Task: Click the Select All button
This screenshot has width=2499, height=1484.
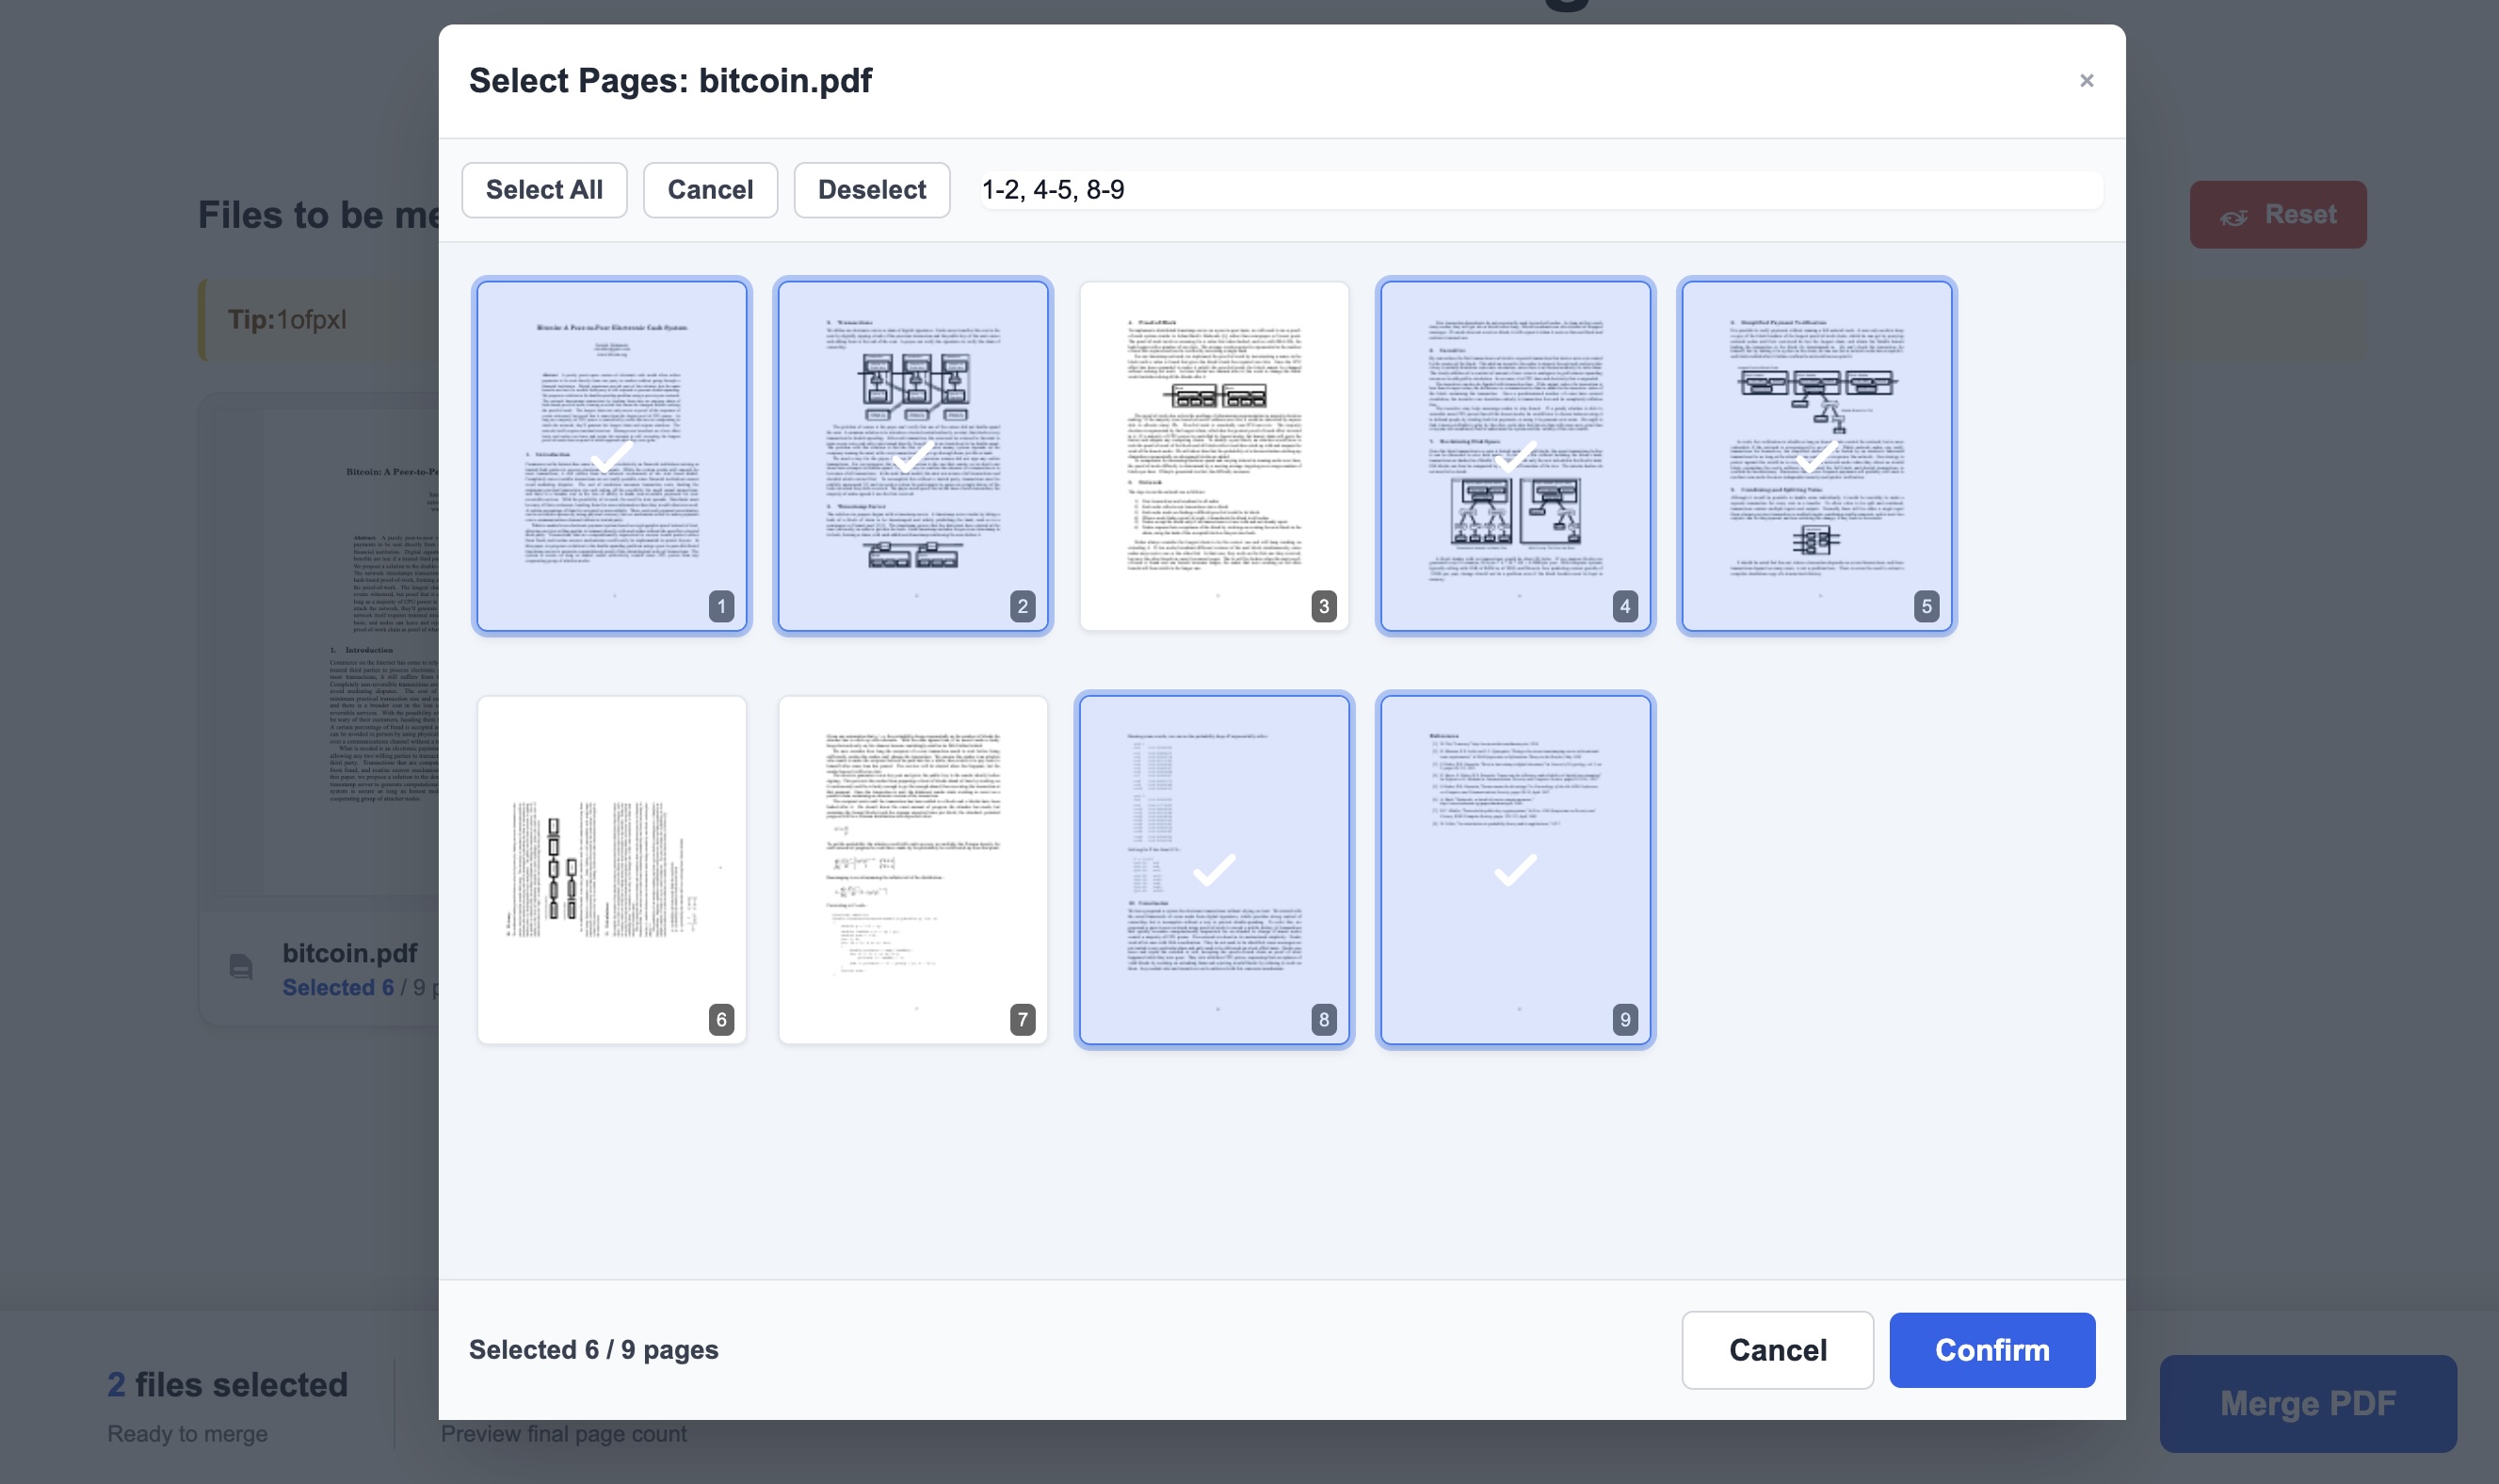Action: (544, 190)
